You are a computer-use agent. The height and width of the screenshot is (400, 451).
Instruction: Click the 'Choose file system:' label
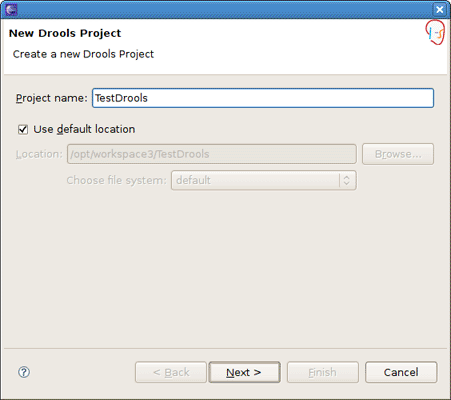(116, 180)
